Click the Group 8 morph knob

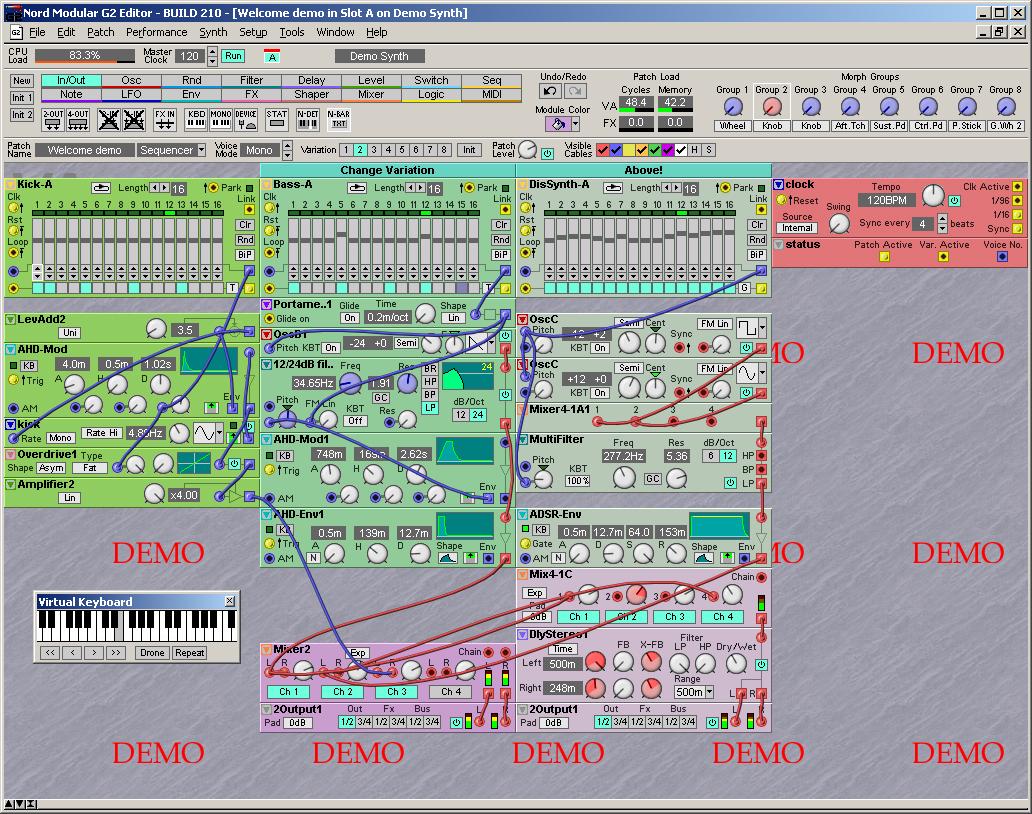coord(1006,107)
